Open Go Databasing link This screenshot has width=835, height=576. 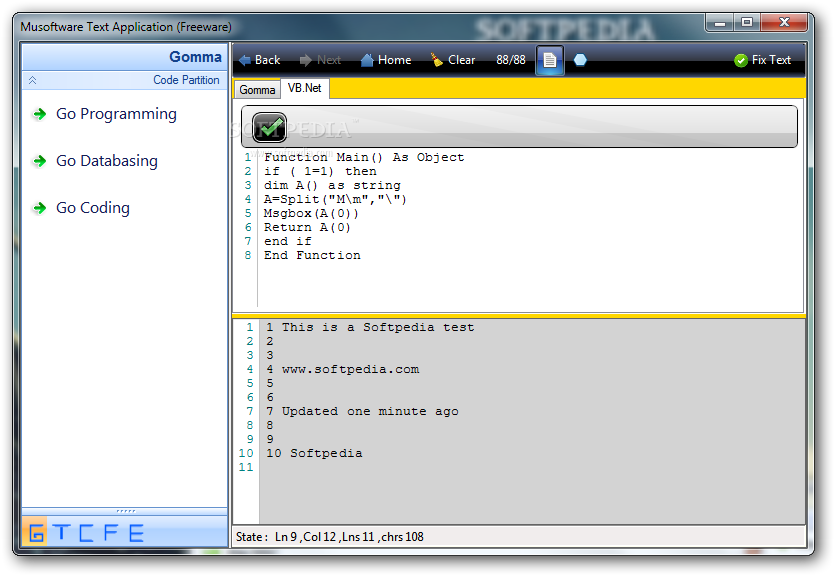107,161
